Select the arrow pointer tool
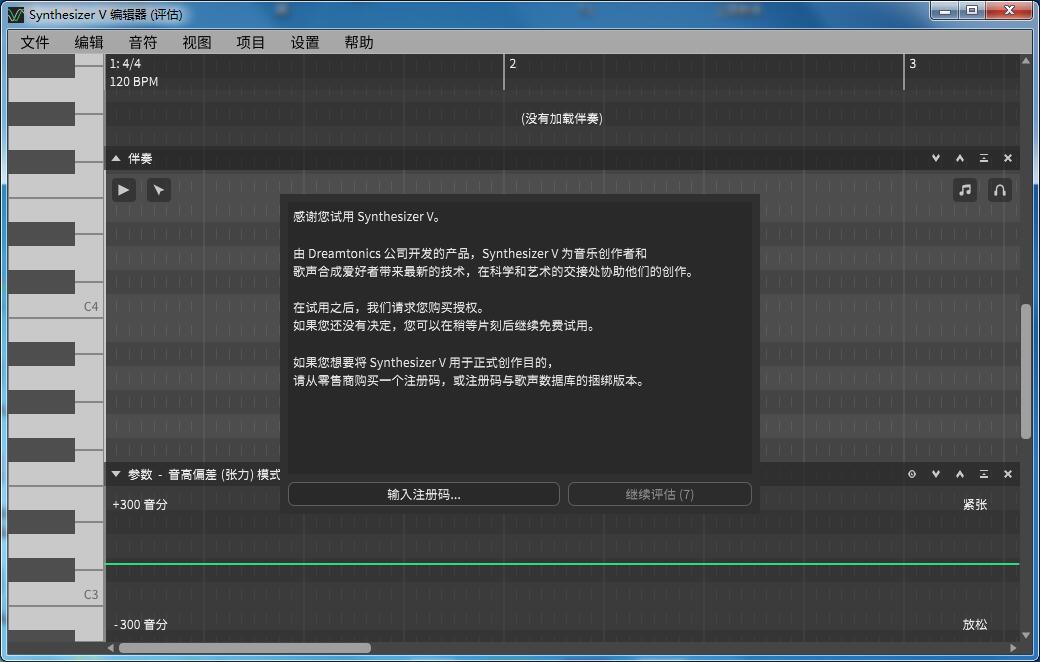This screenshot has width=1040, height=662. coord(158,190)
